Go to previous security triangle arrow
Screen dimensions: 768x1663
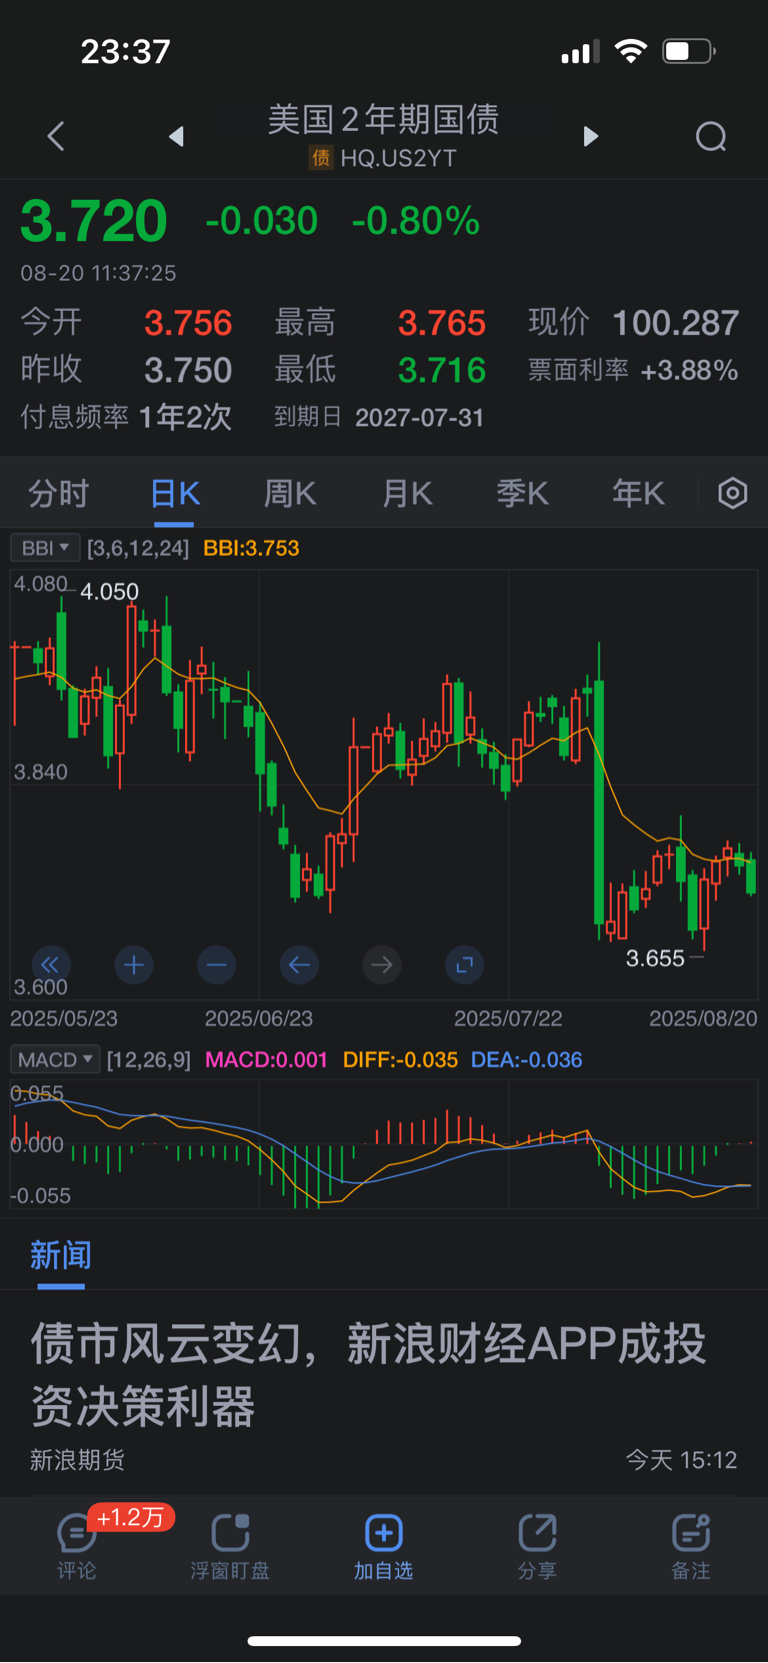(176, 136)
